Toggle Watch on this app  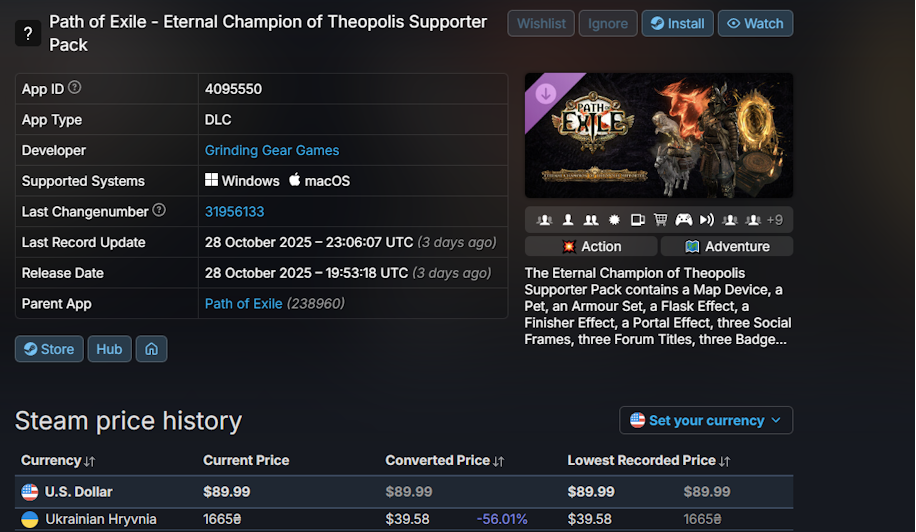pos(755,24)
